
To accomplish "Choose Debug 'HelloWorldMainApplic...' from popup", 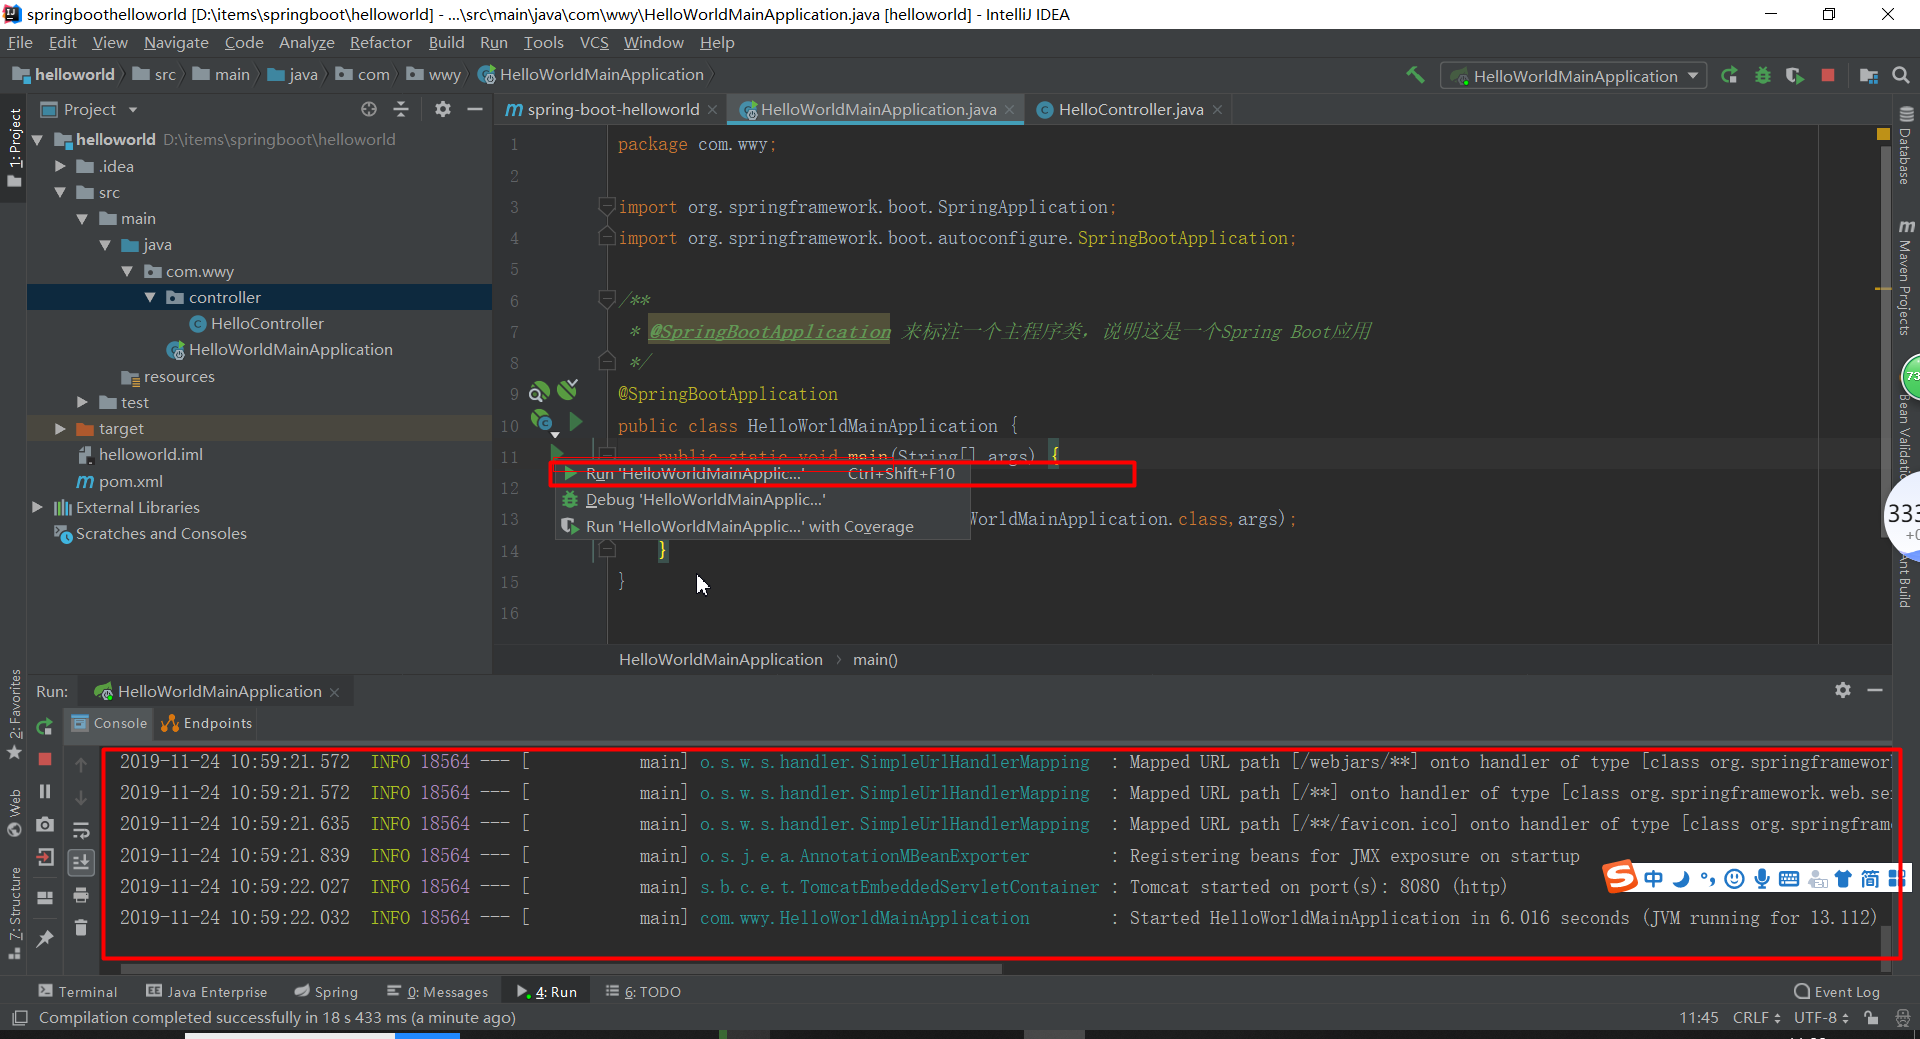I will tap(762, 499).
